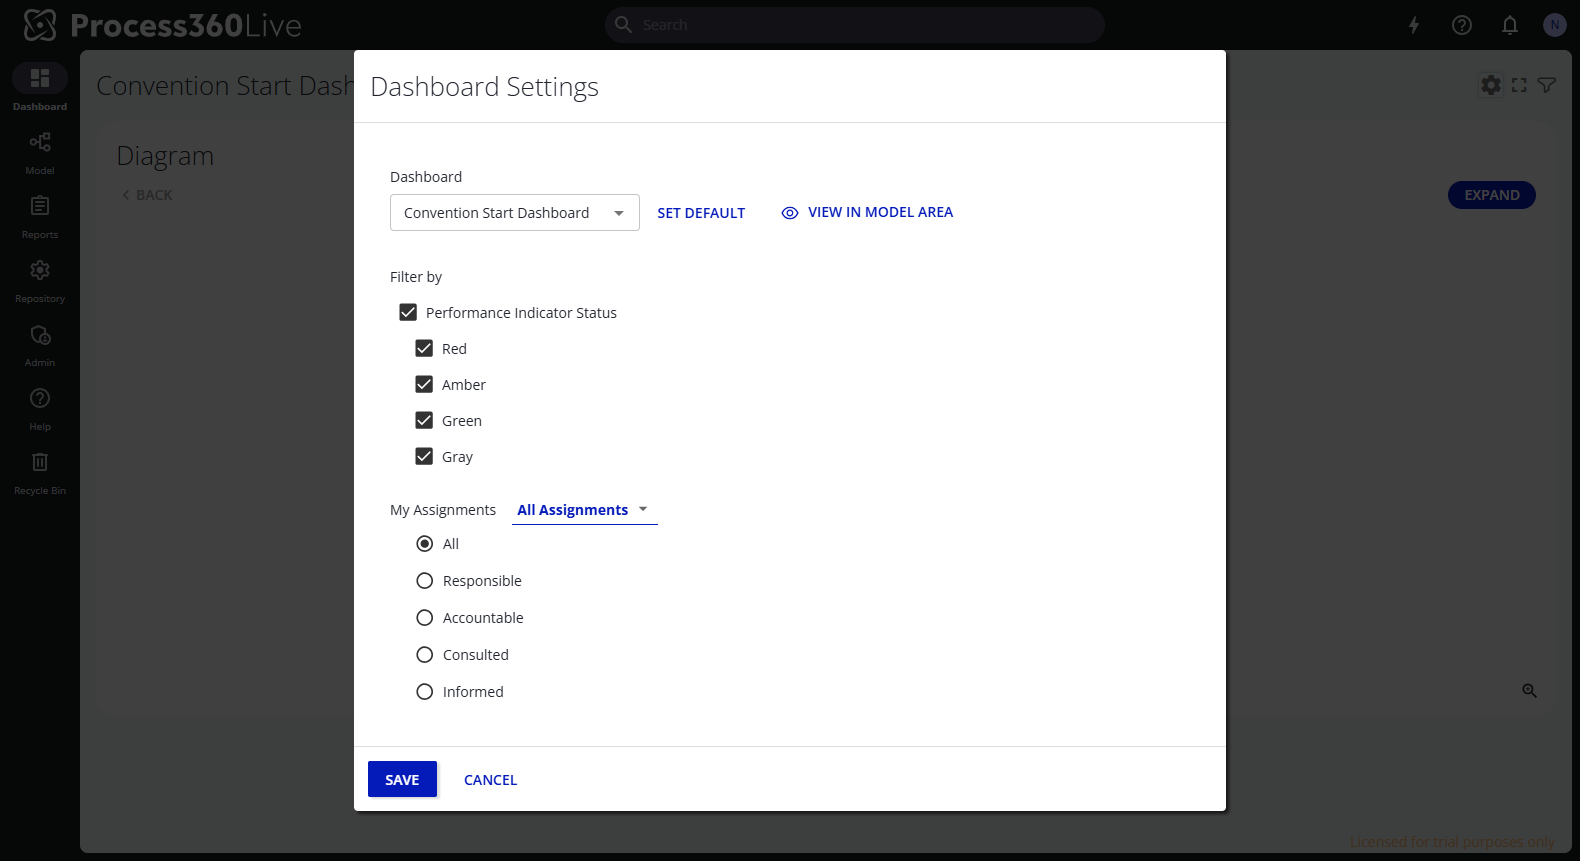The image size is (1580, 861).
Task: Click the Filter by label
Action: pyautogui.click(x=416, y=277)
